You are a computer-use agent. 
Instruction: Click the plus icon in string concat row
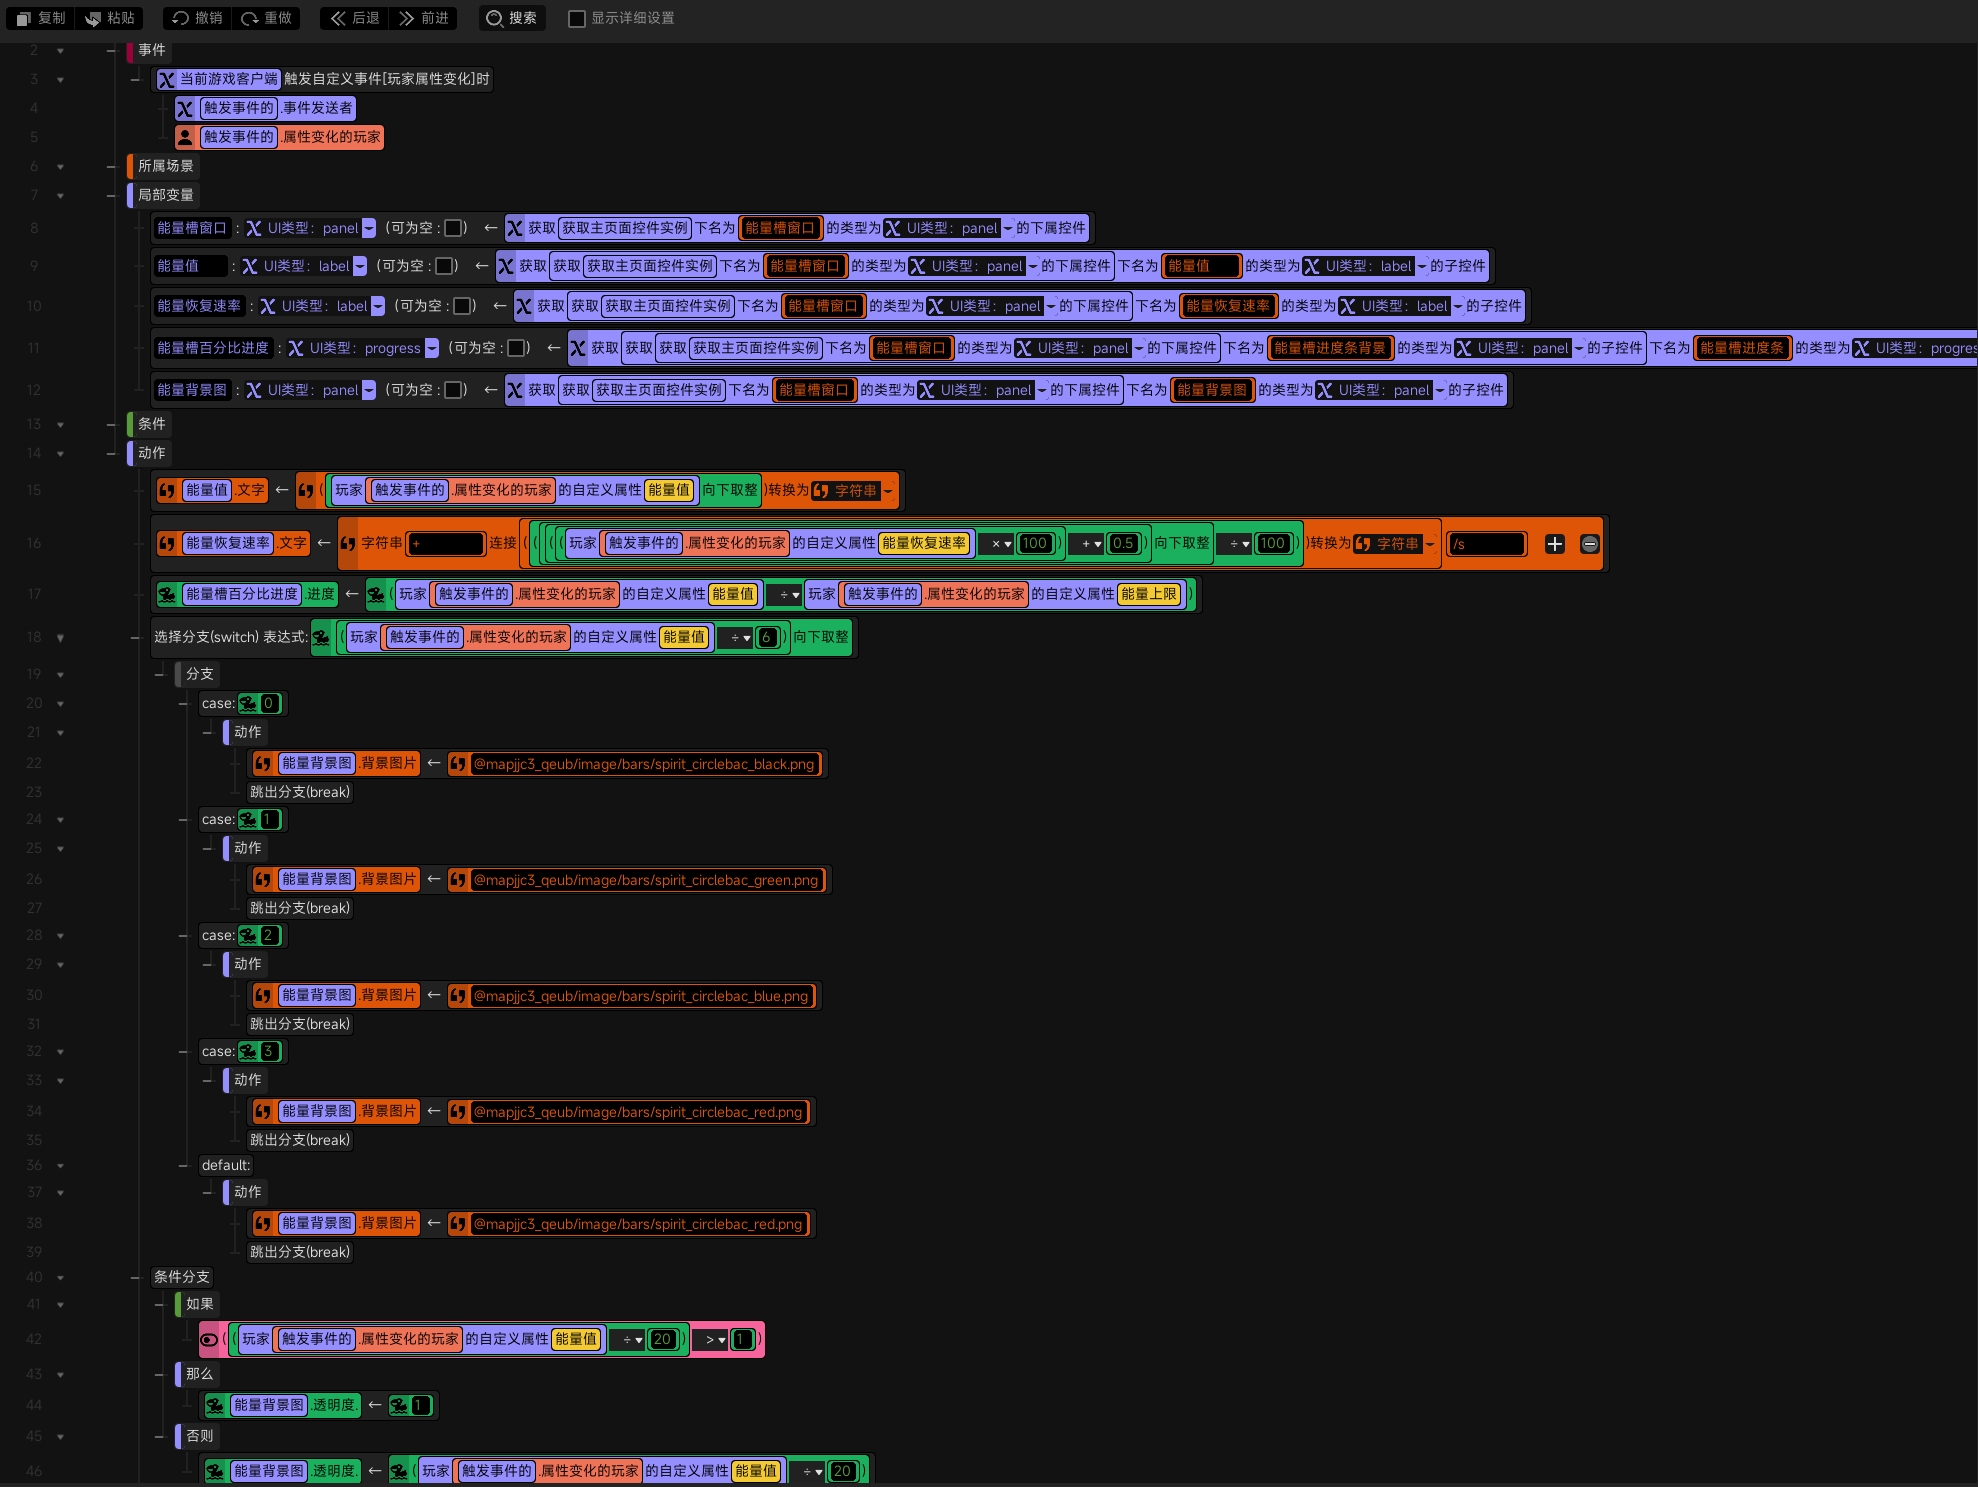point(1554,544)
